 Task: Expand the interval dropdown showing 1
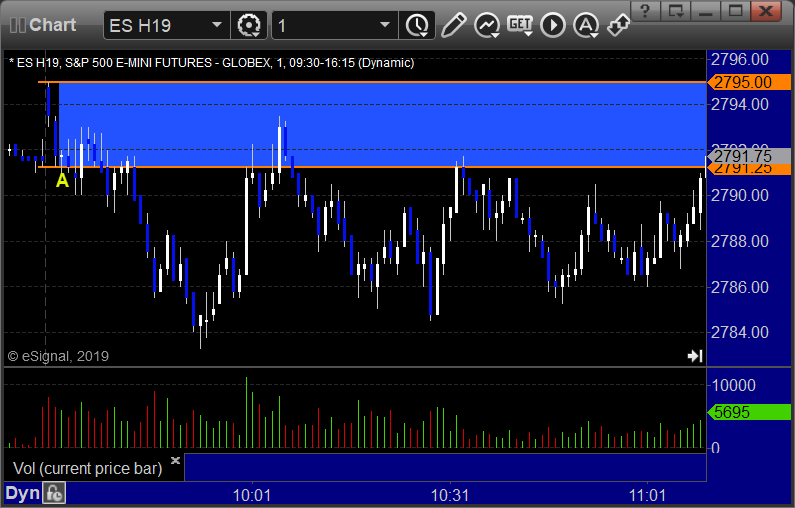click(385, 25)
